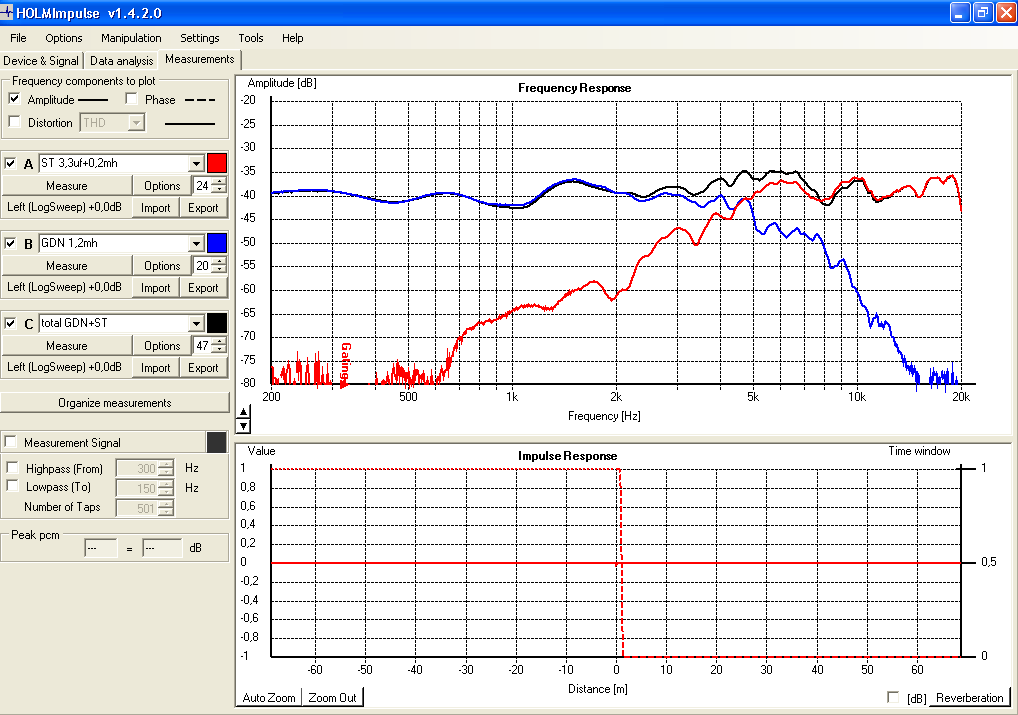The width and height of the screenshot is (1018, 715).
Task: Click Import for slot C
Action: pos(155,368)
